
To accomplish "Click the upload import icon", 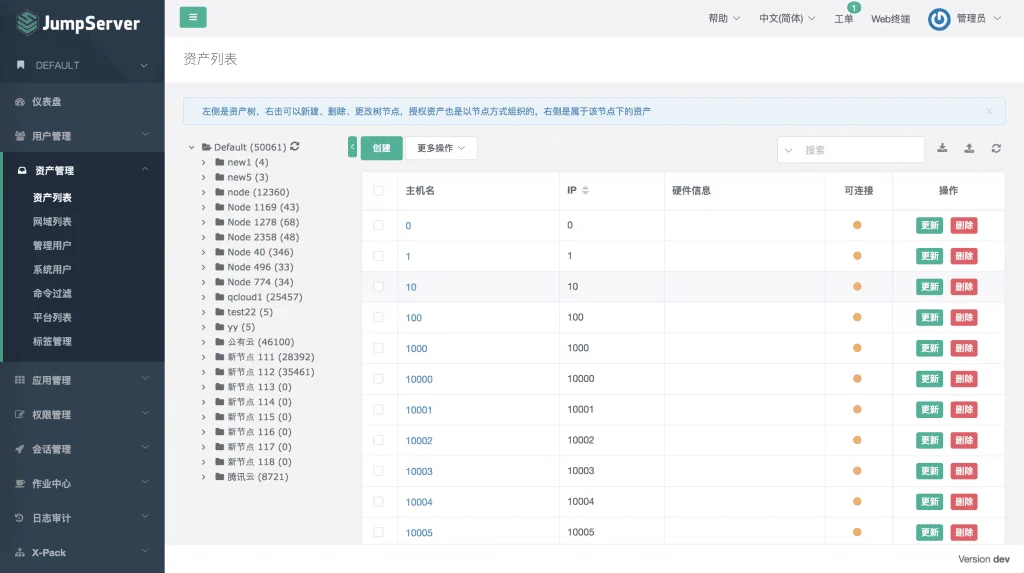I will point(969,148).
